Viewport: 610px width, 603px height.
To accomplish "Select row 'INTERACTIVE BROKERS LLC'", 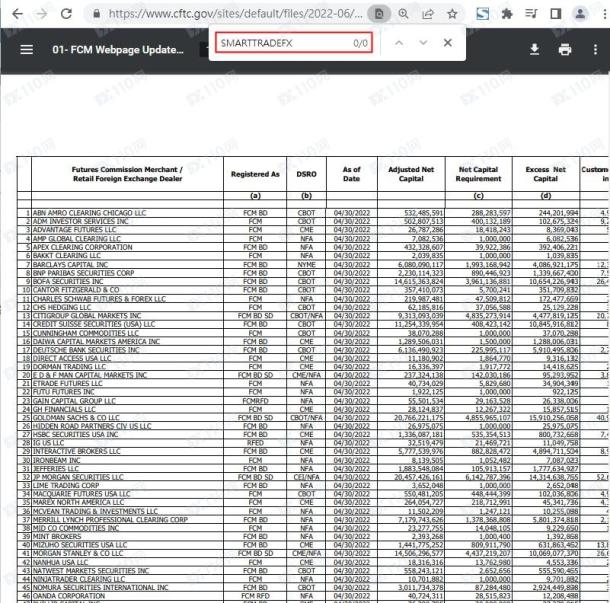I will pyautogui.click(x=312, y=451).
